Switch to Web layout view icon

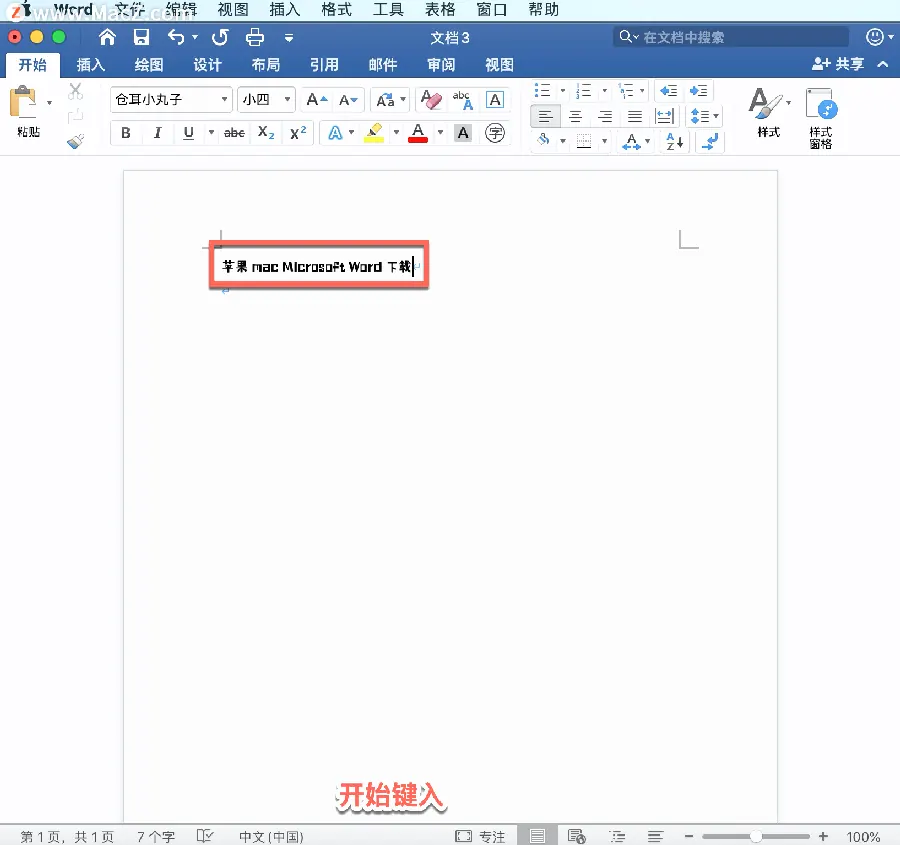tap(576, 836)
